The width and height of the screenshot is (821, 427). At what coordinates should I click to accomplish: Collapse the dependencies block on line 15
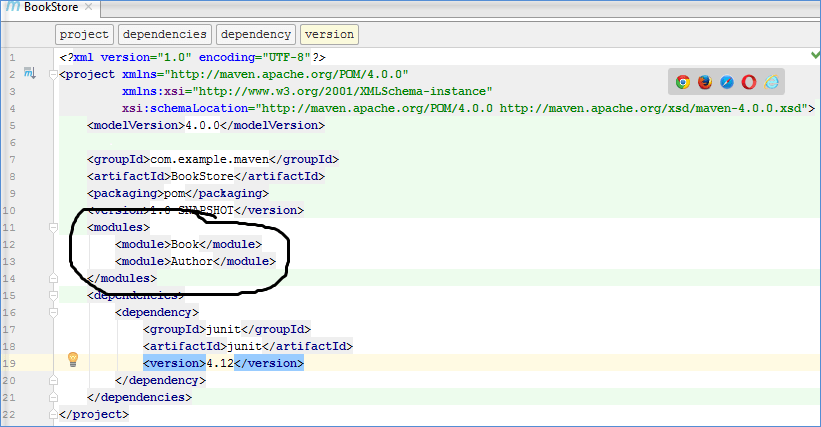coord(54,295)
